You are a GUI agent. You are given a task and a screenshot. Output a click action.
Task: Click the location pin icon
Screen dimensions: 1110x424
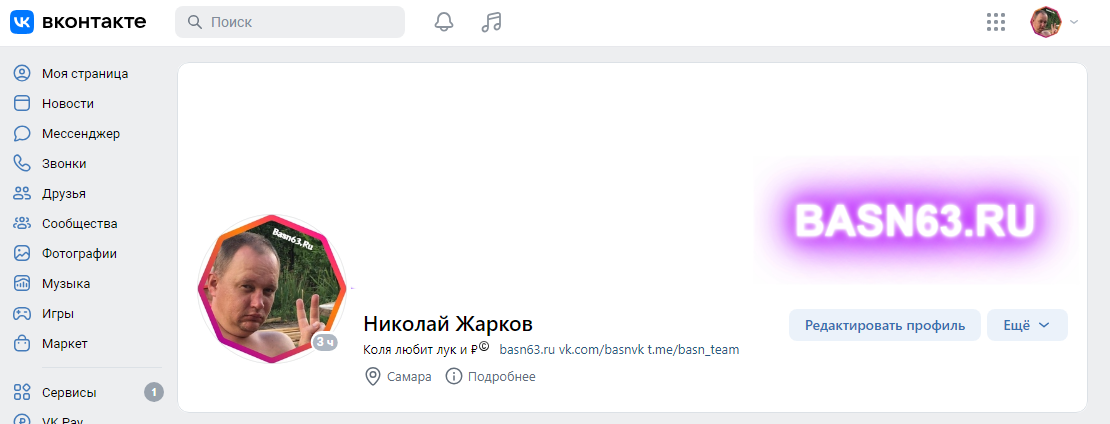click(372, 376)
